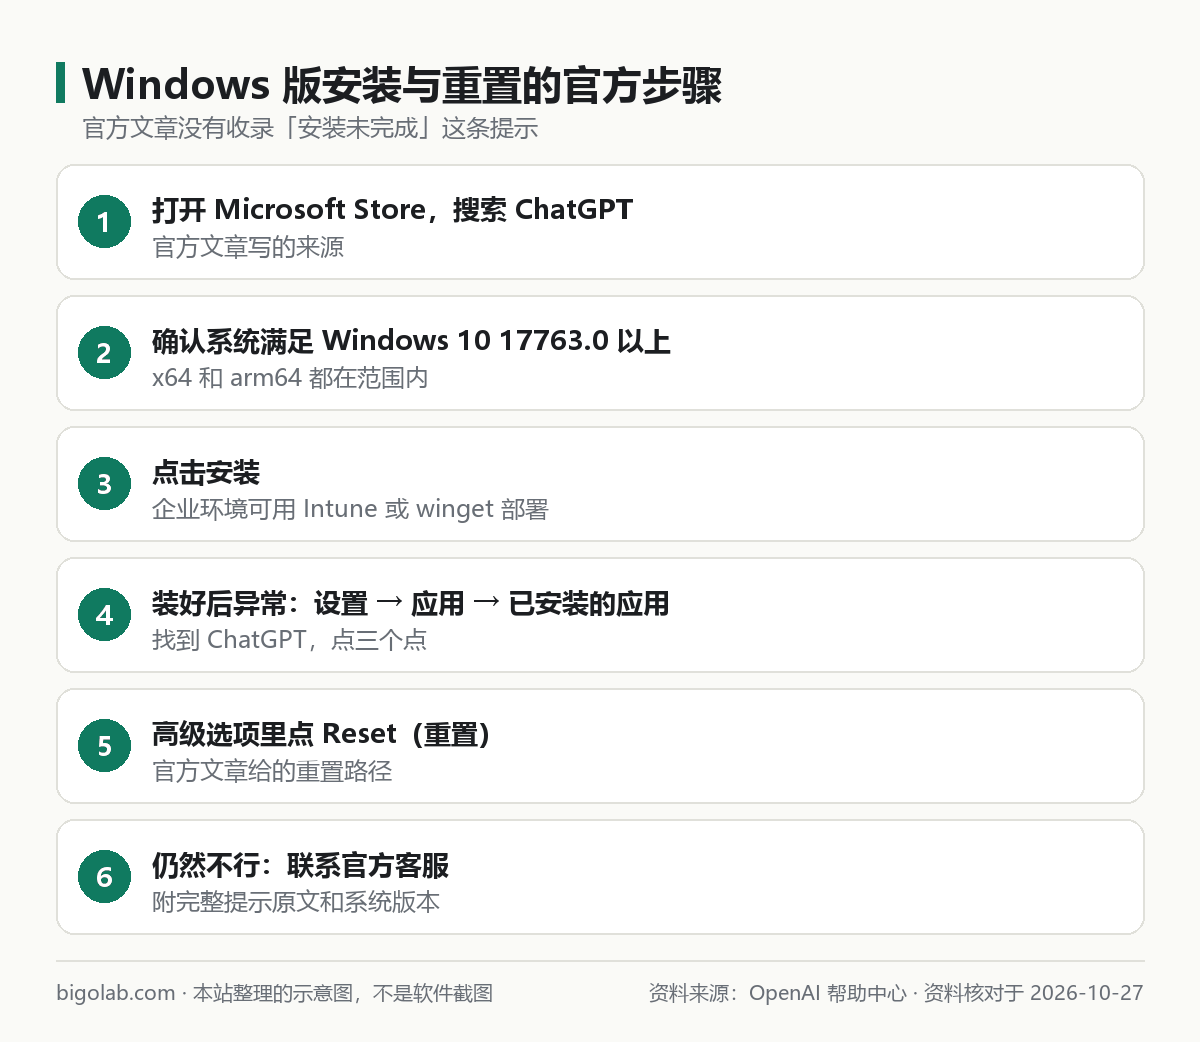Click the footer source text '资料来源：OpenAI 帮助中心'

[777, 993]
